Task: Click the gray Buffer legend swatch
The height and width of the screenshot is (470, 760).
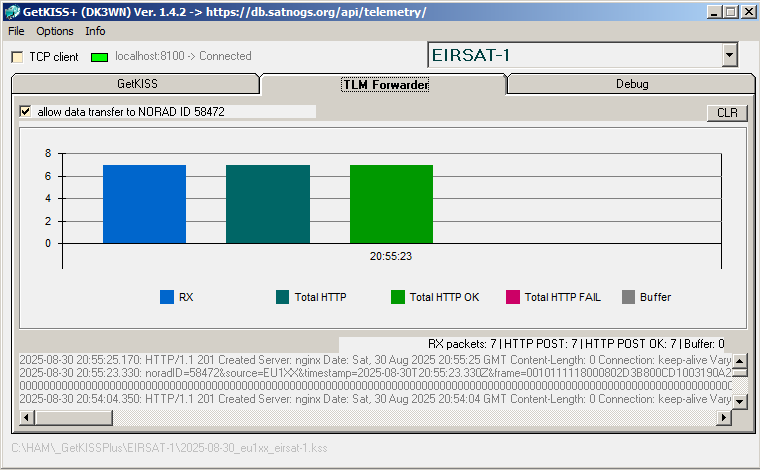Action: [628, 297]
